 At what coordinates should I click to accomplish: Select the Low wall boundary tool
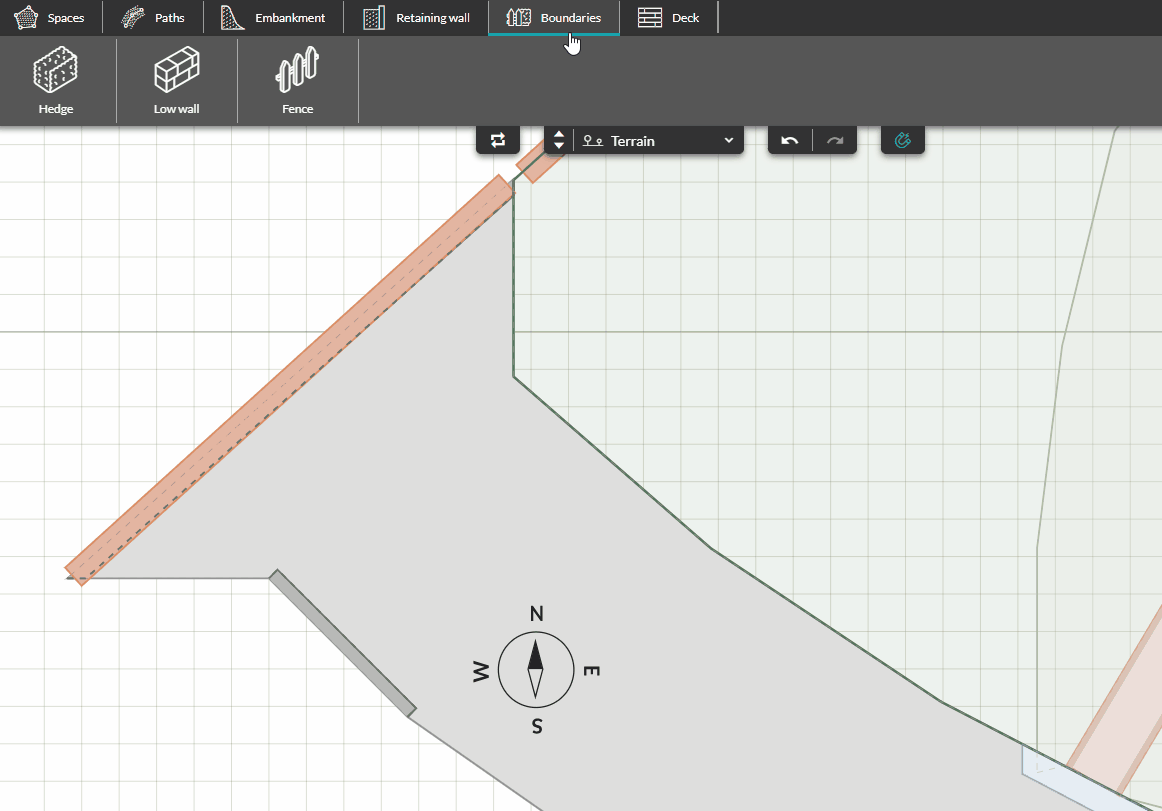[176, 80]
